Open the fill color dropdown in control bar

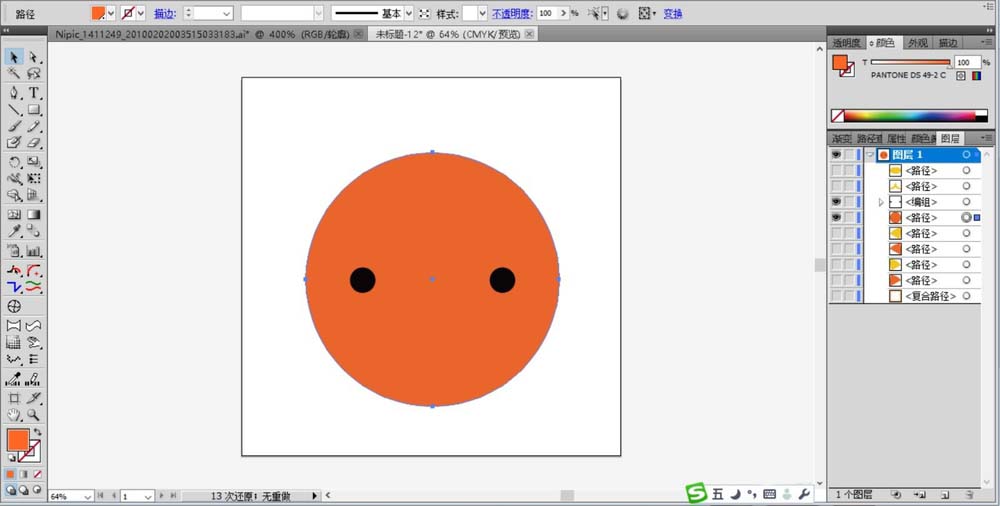click(x=111, y=14)
